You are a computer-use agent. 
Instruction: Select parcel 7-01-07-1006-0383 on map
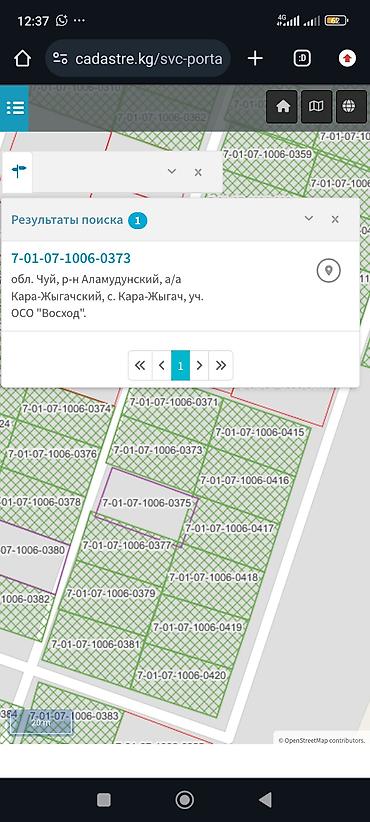point(73,716)
